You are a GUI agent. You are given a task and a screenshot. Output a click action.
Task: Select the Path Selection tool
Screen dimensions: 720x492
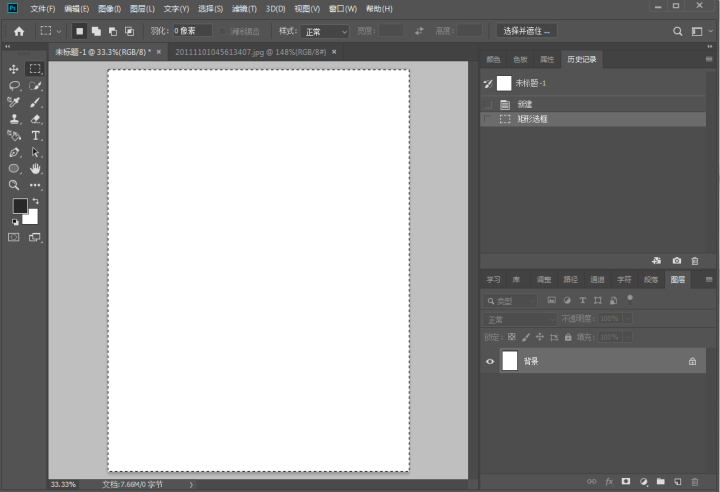(x=35, y=152)
